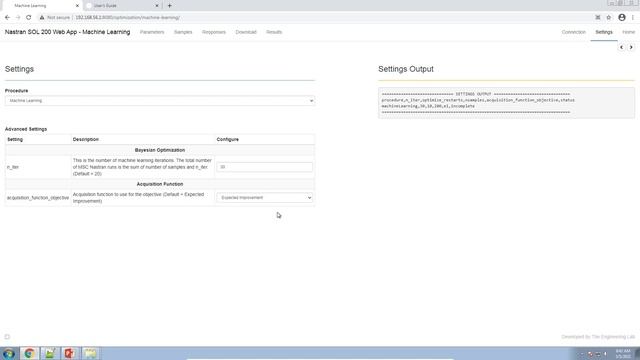Open the folder icon in the taskbar
Image resolution: width=640 pixels, height=360 pixels.
click(90, 353)
